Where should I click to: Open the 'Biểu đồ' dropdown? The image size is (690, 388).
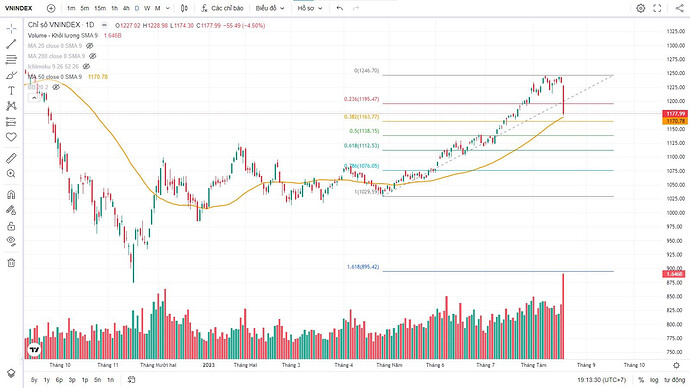pyautogui.click(x=270, y=8)
